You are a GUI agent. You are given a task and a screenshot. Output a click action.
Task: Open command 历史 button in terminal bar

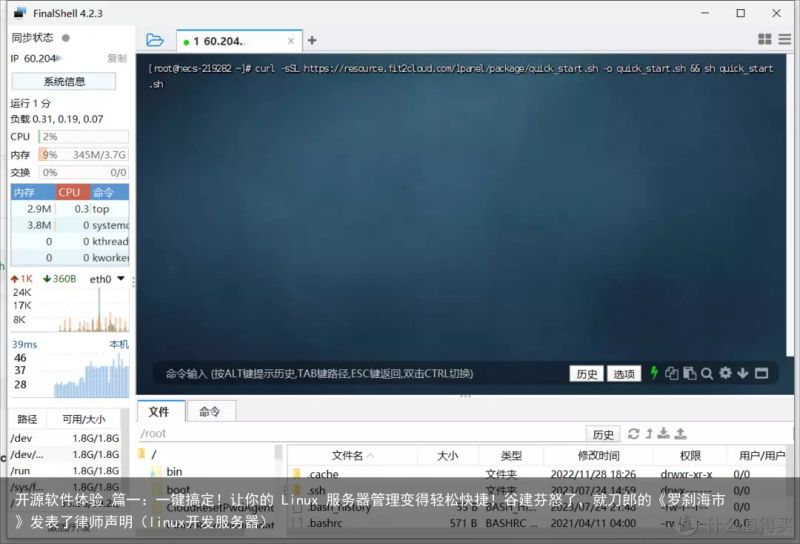click(x=586, y=374)
